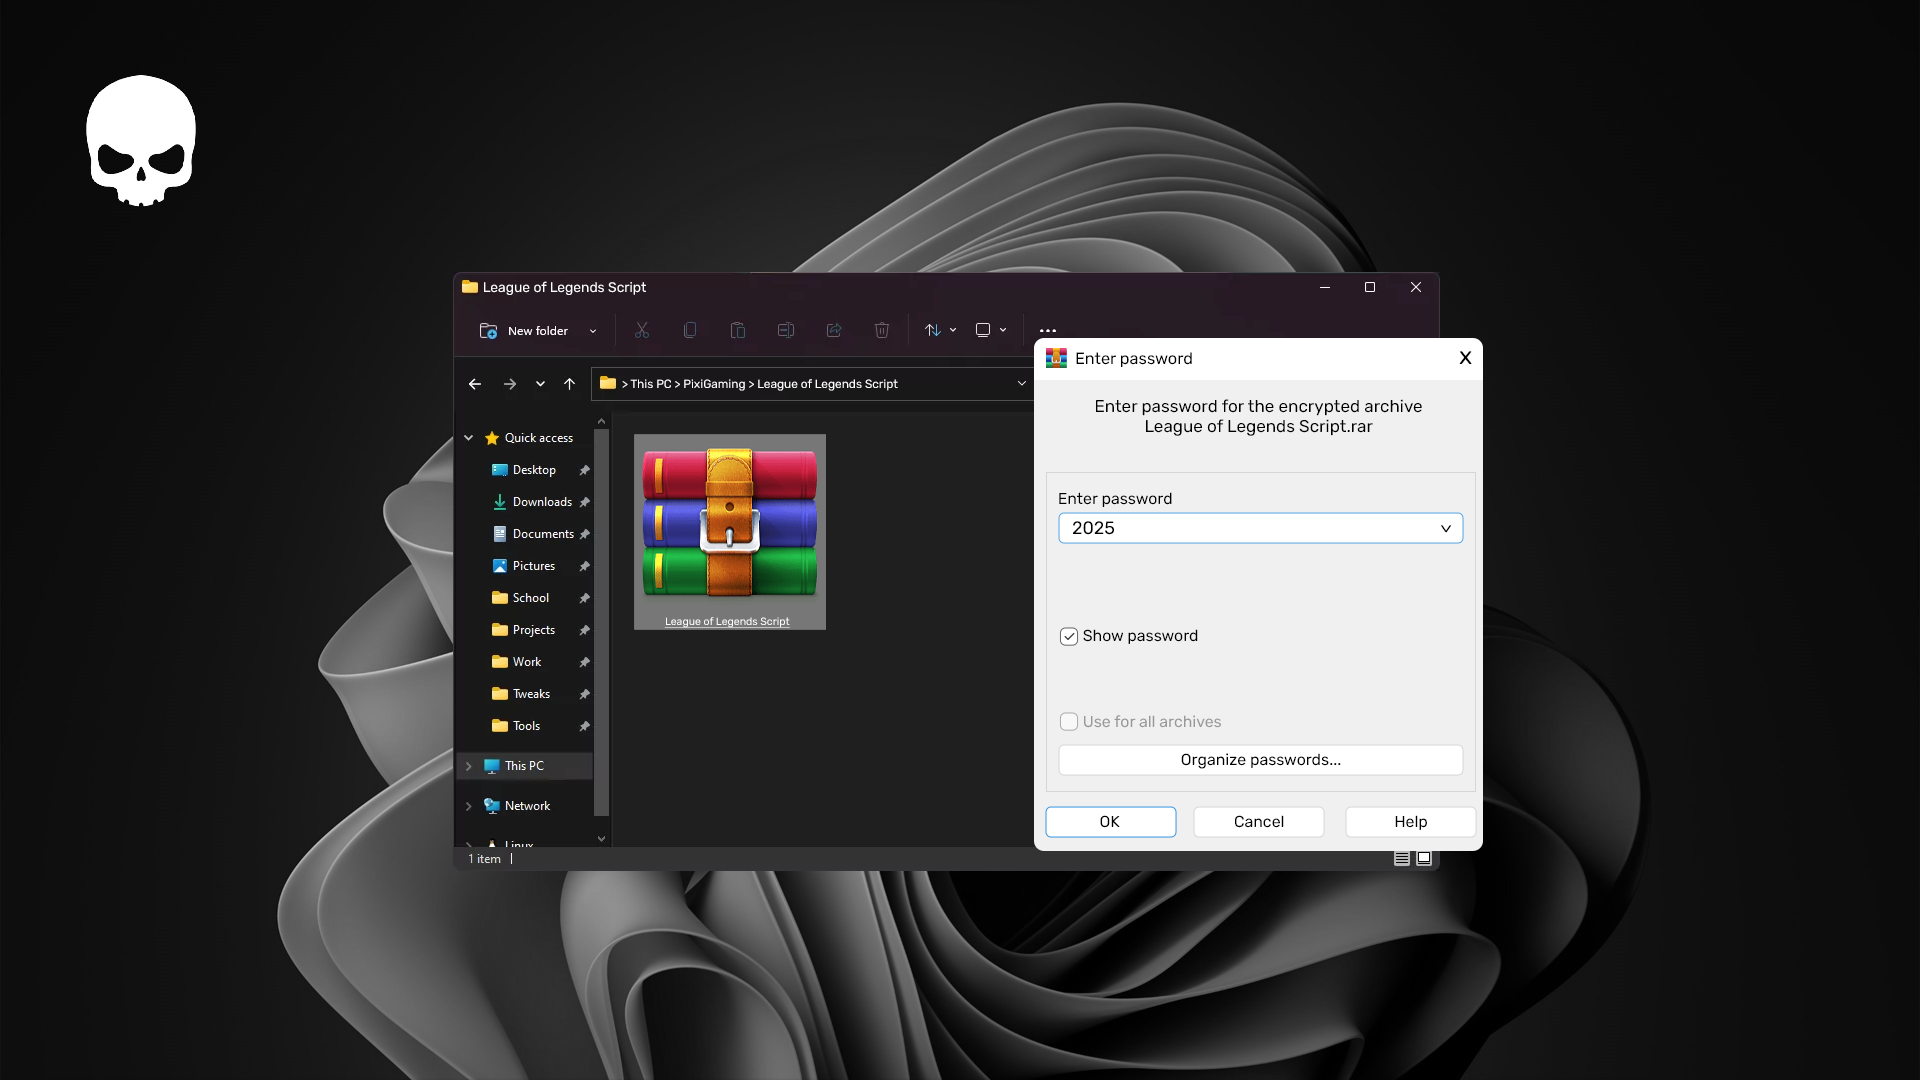Open the Tools folder in sidebar
Image resolution: width=1920 pixels, height=1080 pixels.
pyautogui.click(x=516, y=726)
